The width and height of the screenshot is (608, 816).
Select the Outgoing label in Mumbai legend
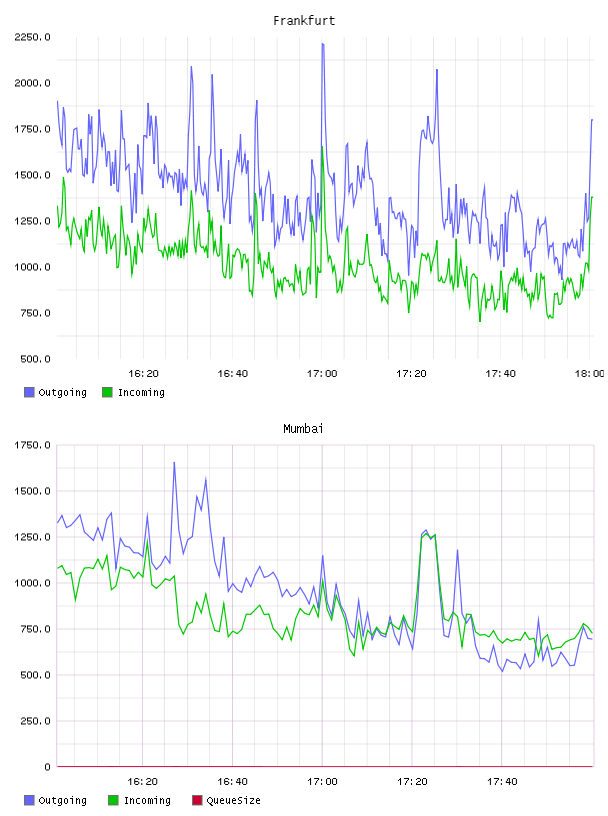click(62, 801)
